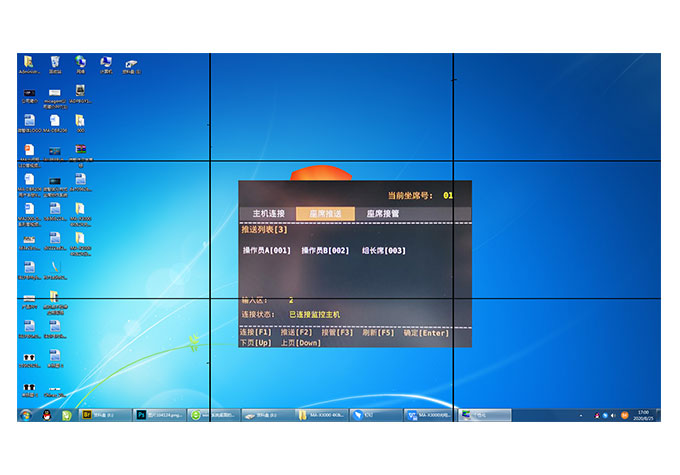Open the folder named 300 on desktop
The width and height of the screenshot is (680, 475).
(x=80, y=124)
